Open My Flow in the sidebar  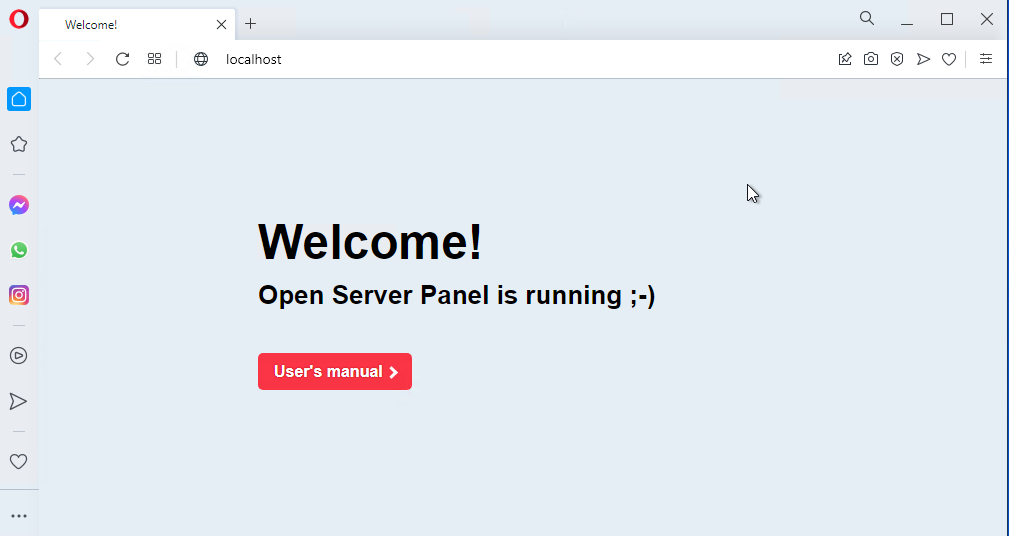pos(19,402)
